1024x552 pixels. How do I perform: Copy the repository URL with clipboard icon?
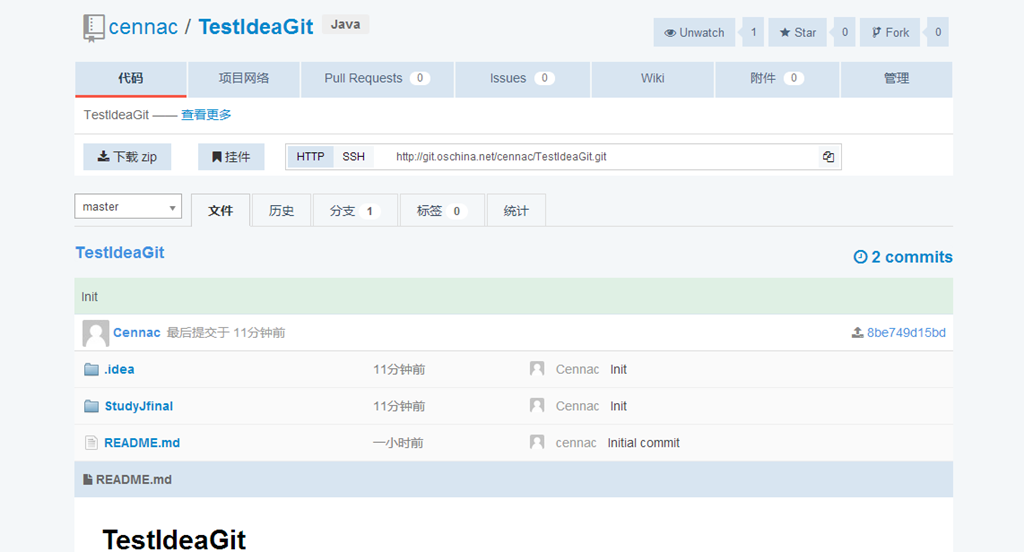pyautogui.click(x=828, y=157)
